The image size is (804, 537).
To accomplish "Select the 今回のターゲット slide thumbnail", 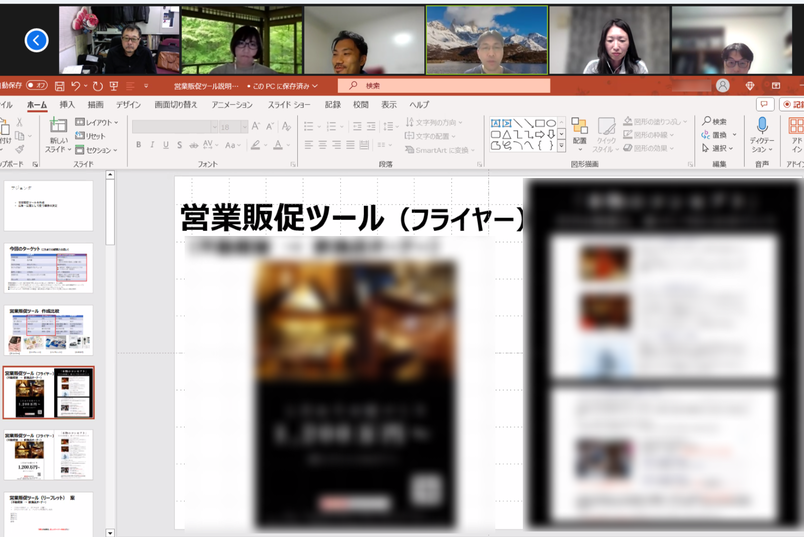I will tap(49, 267).
